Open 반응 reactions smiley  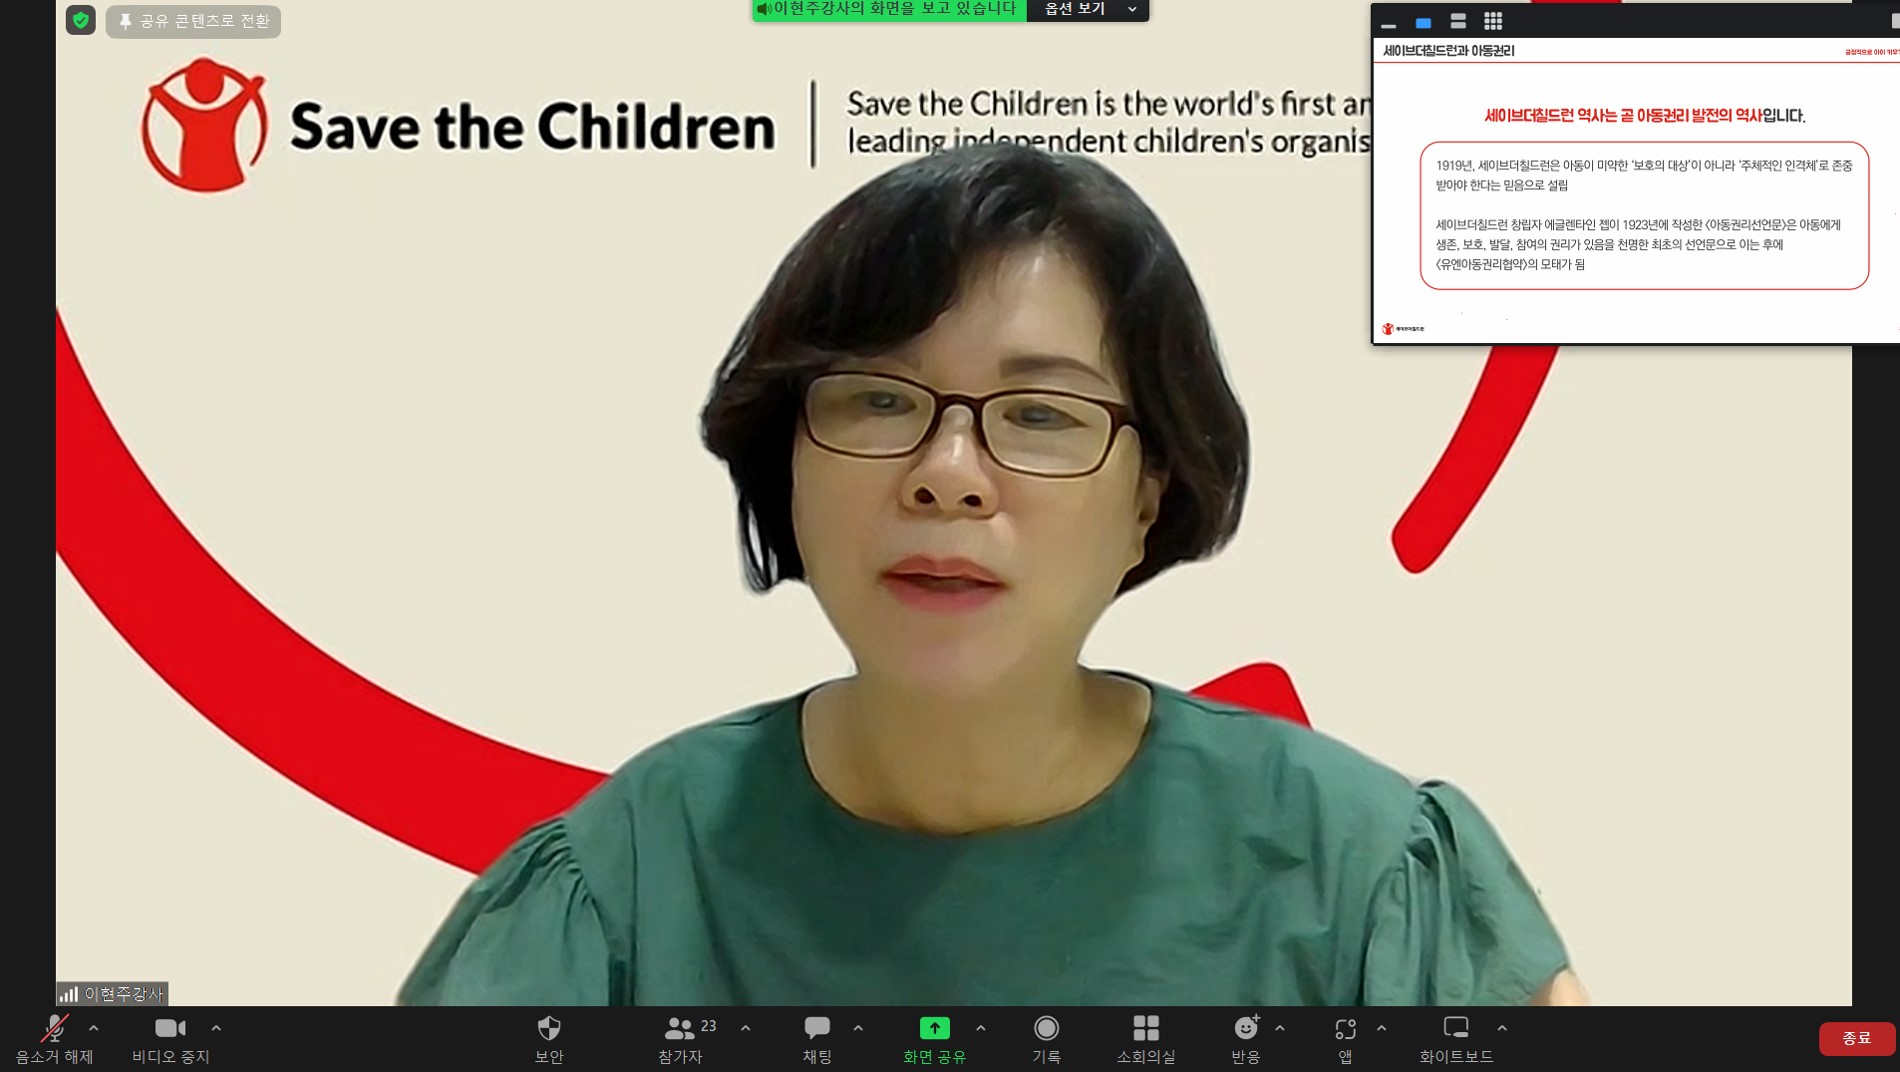click(x=1246, y=1039)
